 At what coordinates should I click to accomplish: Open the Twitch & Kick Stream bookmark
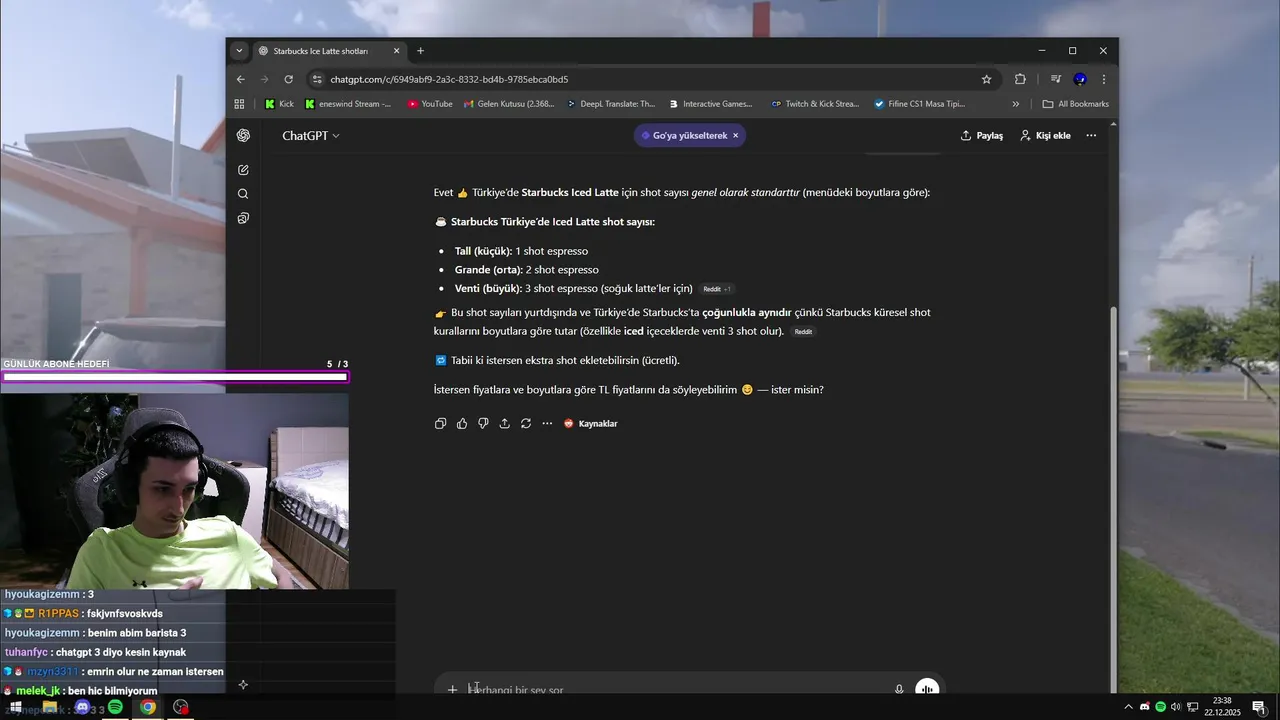point(814,104)
